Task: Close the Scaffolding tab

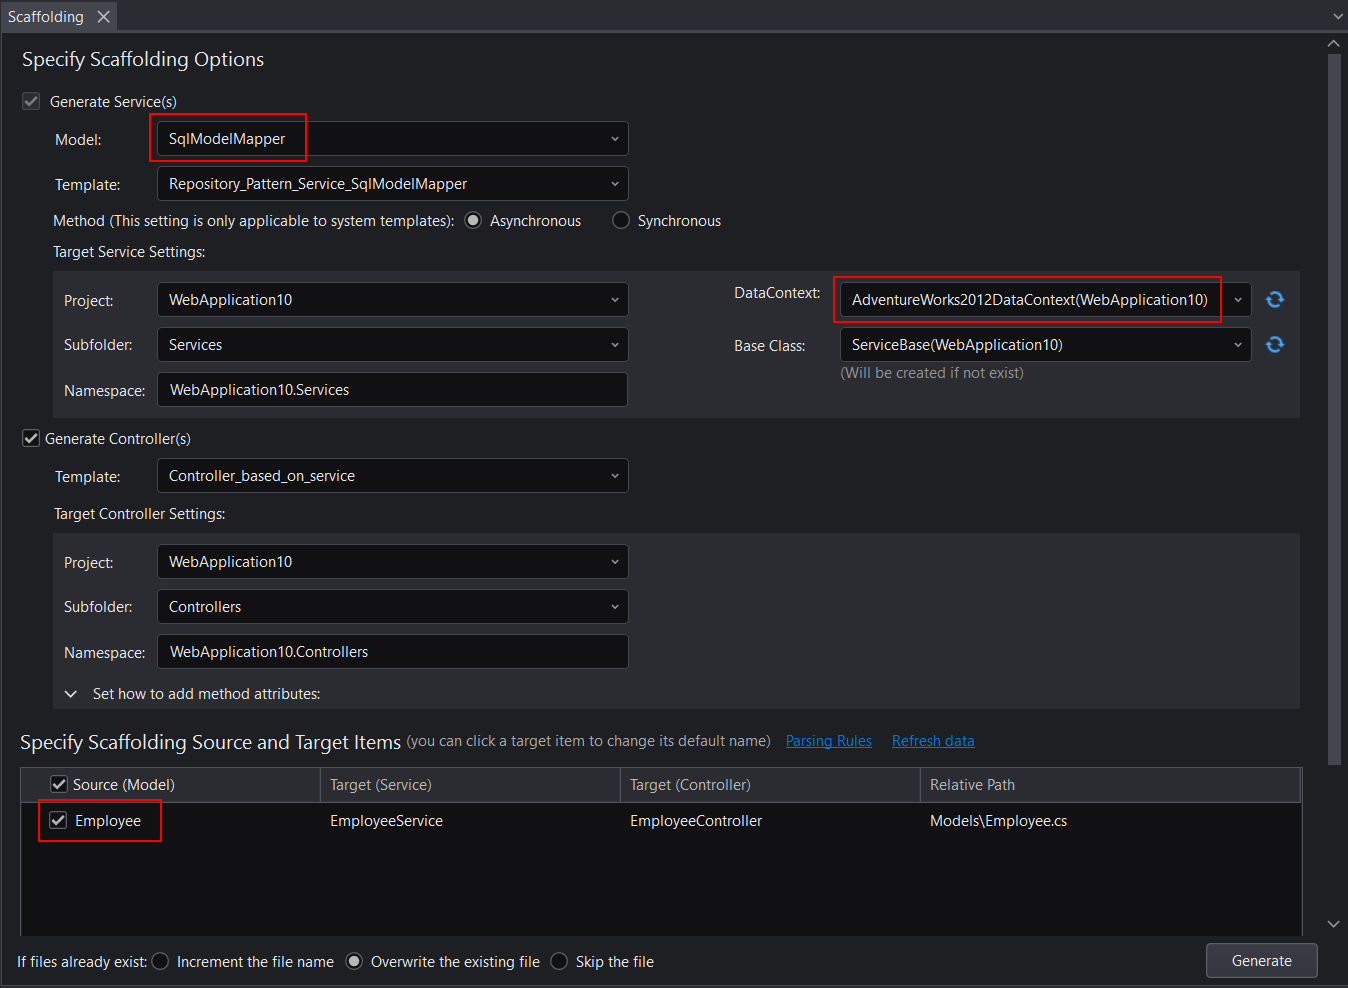Action: (x=103, y=17)
